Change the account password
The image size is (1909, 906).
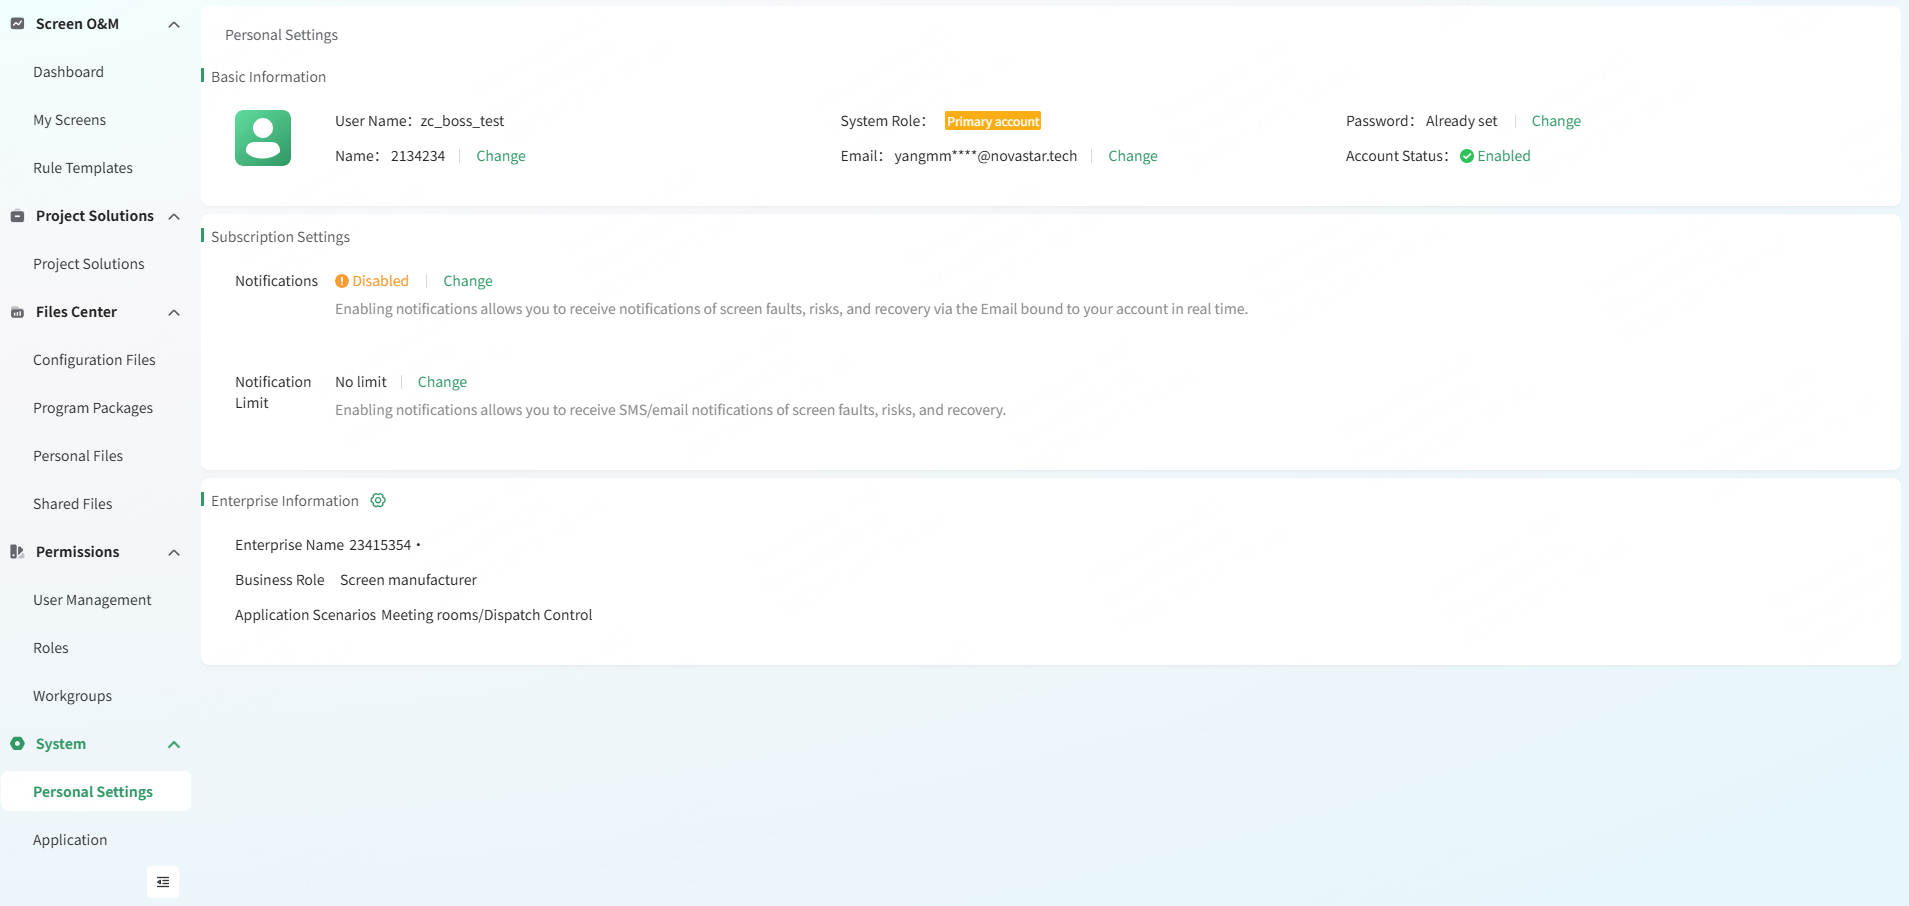coord(1556,121)
